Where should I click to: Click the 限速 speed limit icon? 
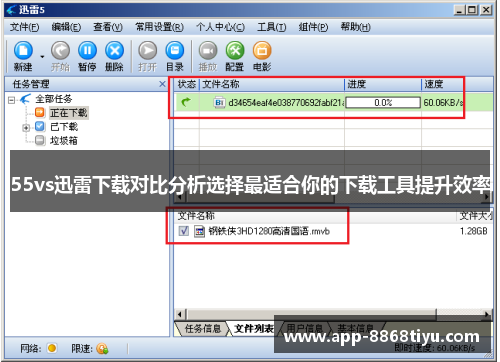tap(102, 349)
